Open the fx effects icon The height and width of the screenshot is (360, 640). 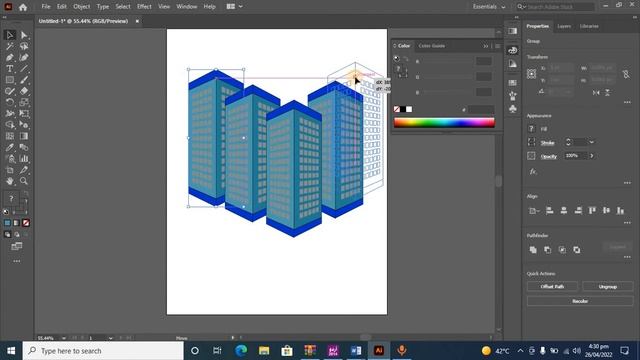click(533, 171)
